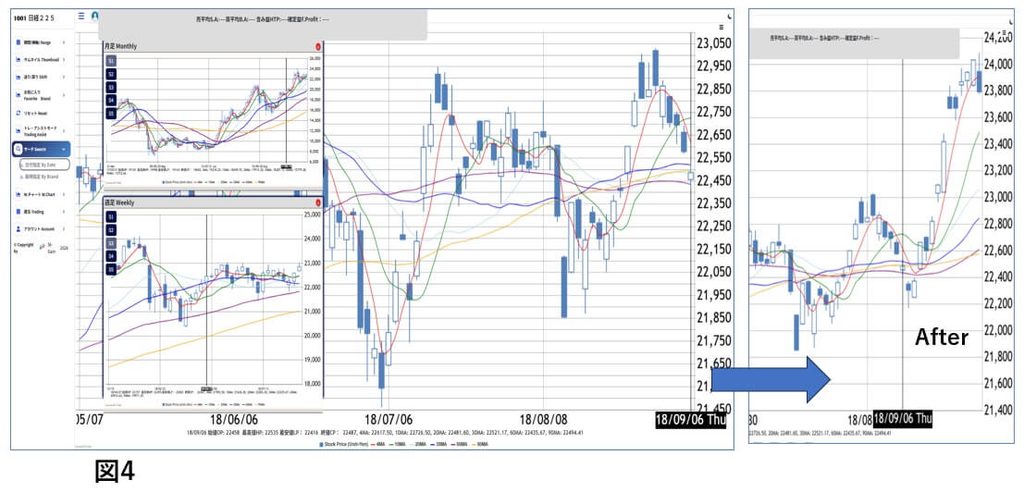Image resolution: width=1024 pixels, height=491 pixels.
Task: Select By Date search option
Action: (x=44, y=165)
